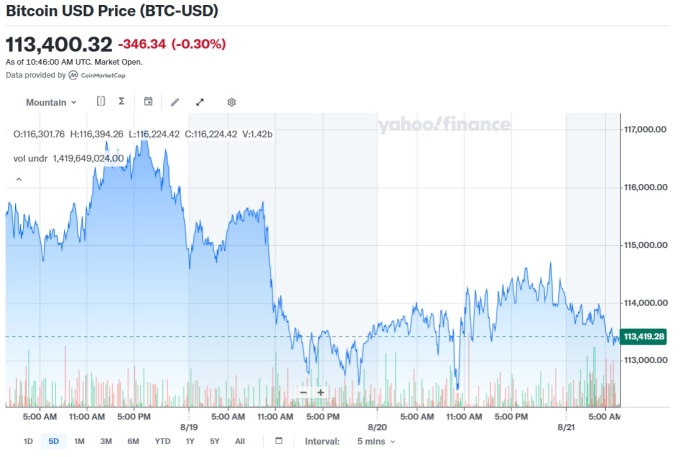The width and height of the screenshot is (680, 457).
Task: Click the events calendar icon in toolbar
Action: coord(148,102)
